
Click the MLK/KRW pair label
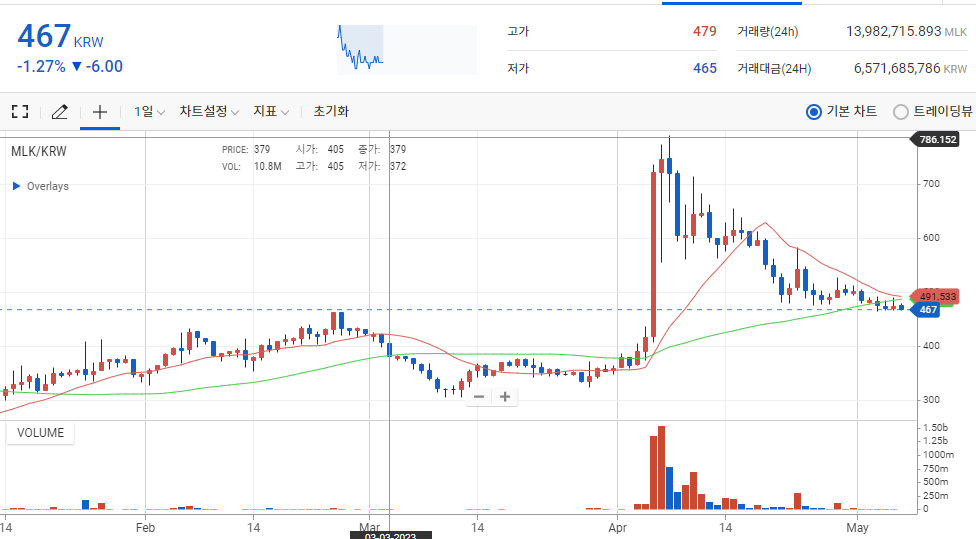[x=39, y=151]
